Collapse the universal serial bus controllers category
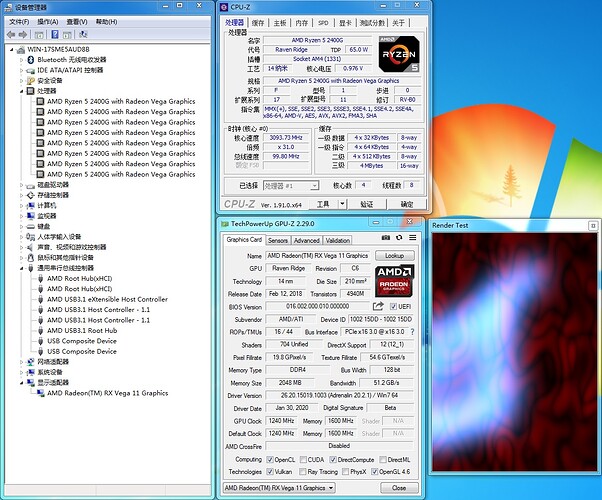The height and width of the screenshot is (500, 602). pyautogui.click(x=22, y=268)
